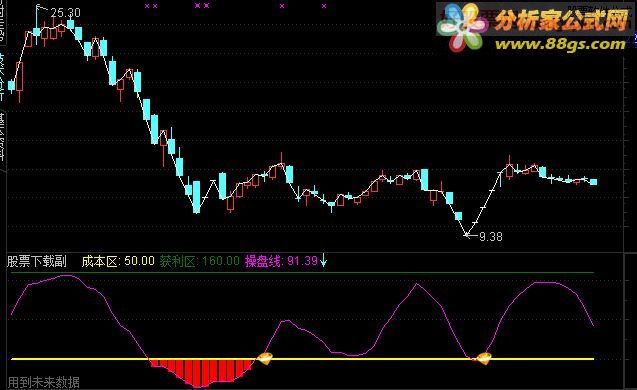
Task: Select the last cyan candlestick on the right
Action: click(594, 182)
